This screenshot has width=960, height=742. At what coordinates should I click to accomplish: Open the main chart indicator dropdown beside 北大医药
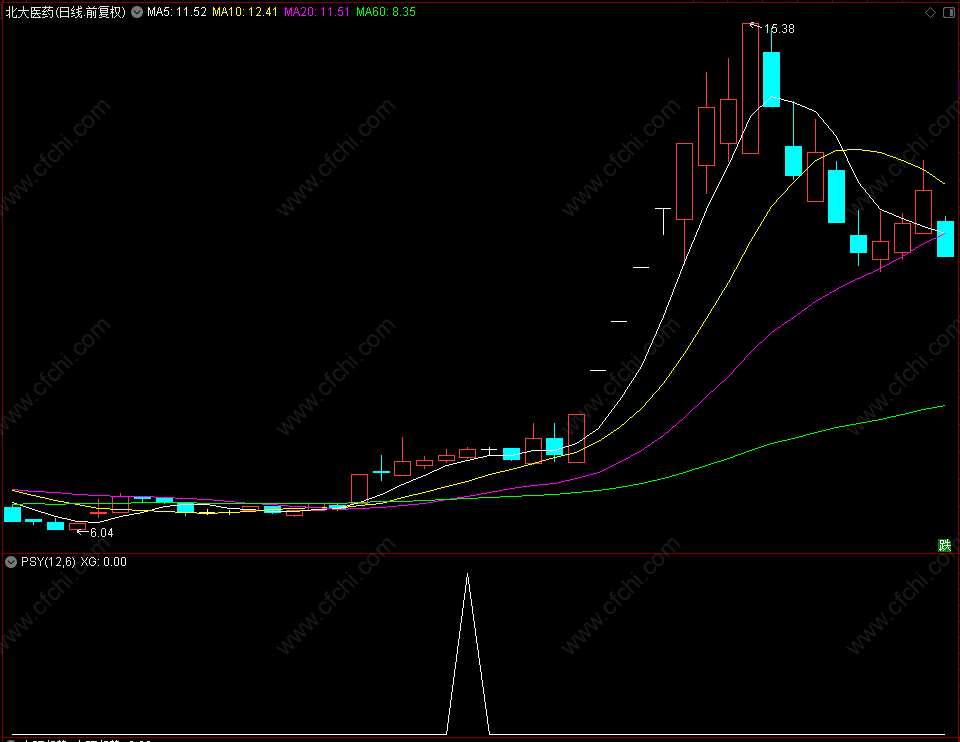pos(137,12)
